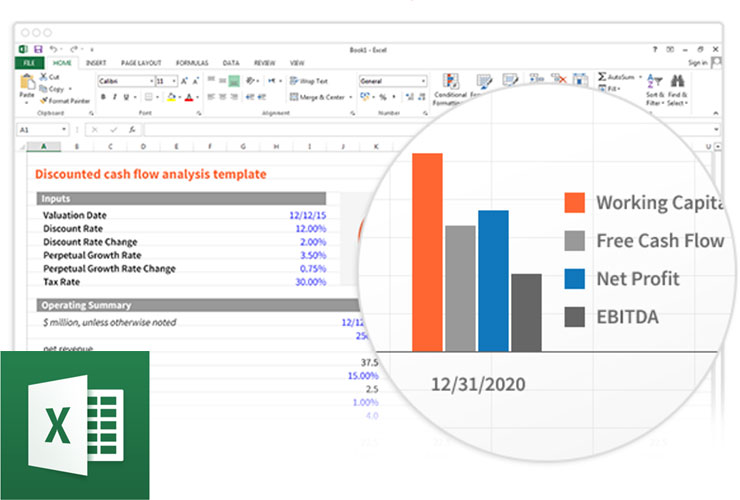Click the Insert Function fx icon

point(132,129)
